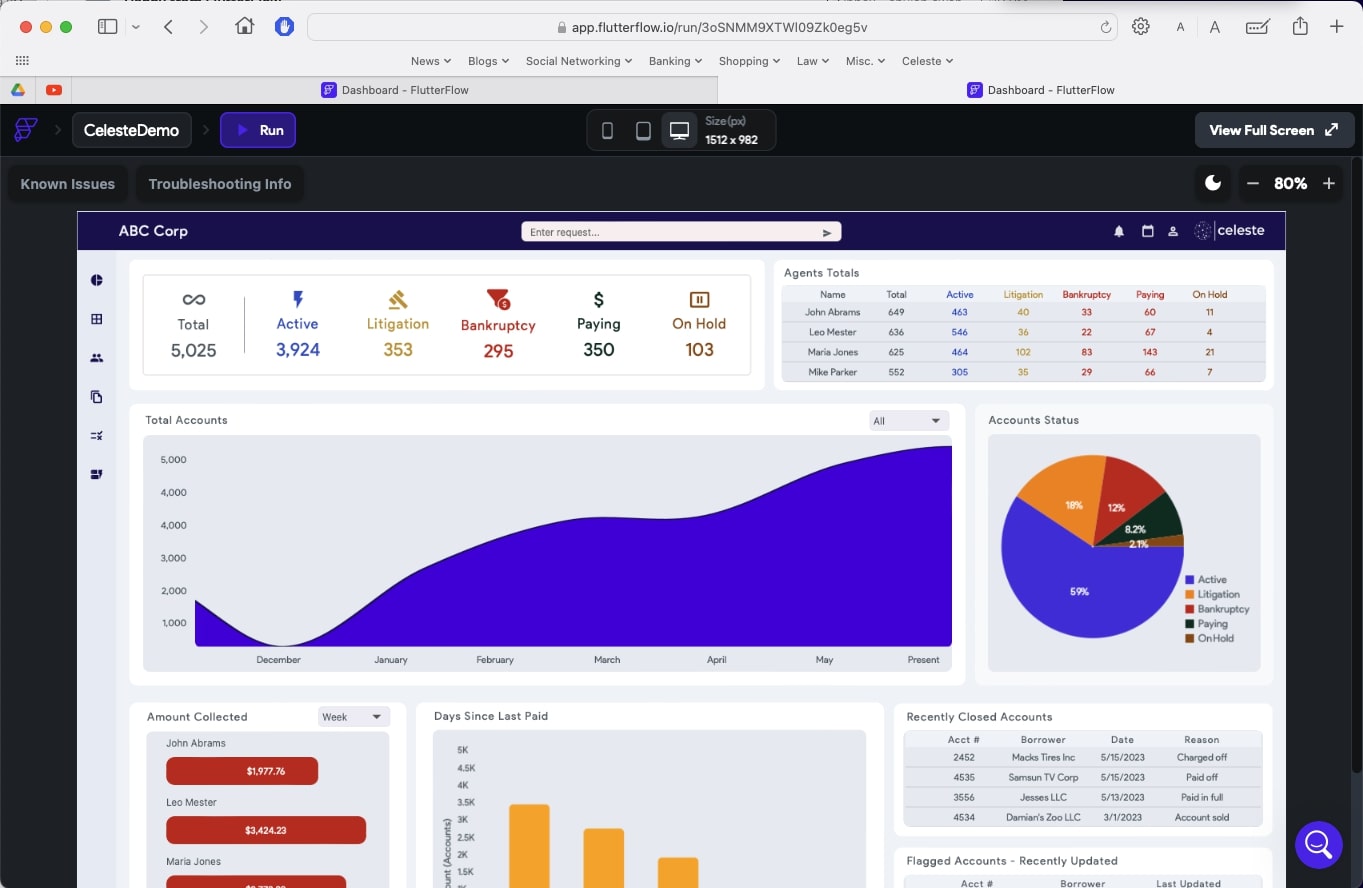Expand the Misc. bookmarks folder
Image resolution: width=1363 pixels, height=888 pixels.
pyautogui.click(x=866, y=61)
